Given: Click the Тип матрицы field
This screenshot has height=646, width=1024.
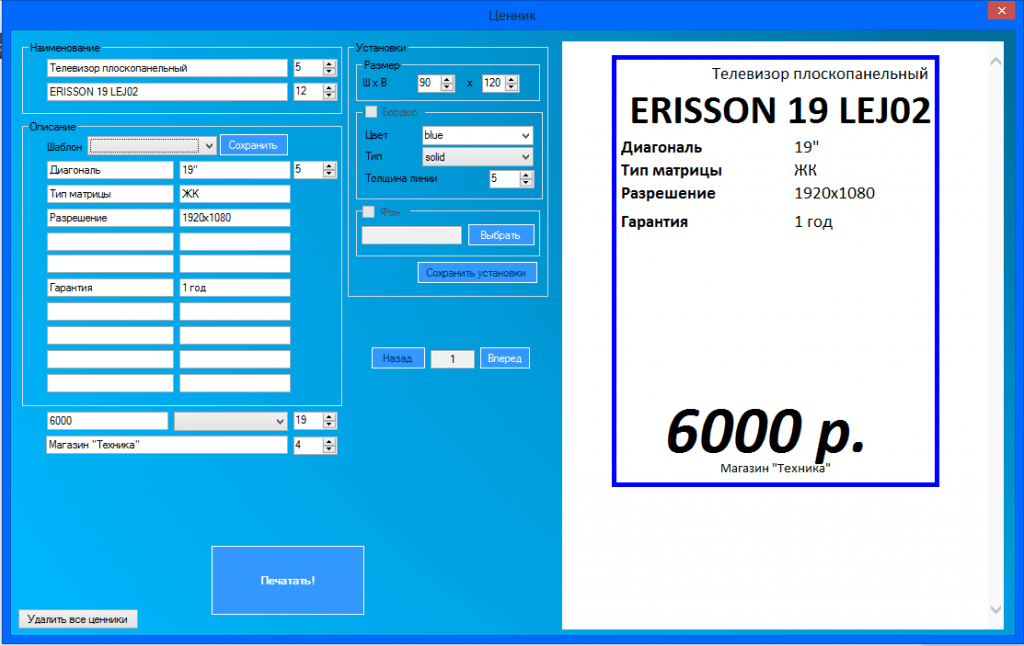Looking at the screenshot, I should 110,194.
